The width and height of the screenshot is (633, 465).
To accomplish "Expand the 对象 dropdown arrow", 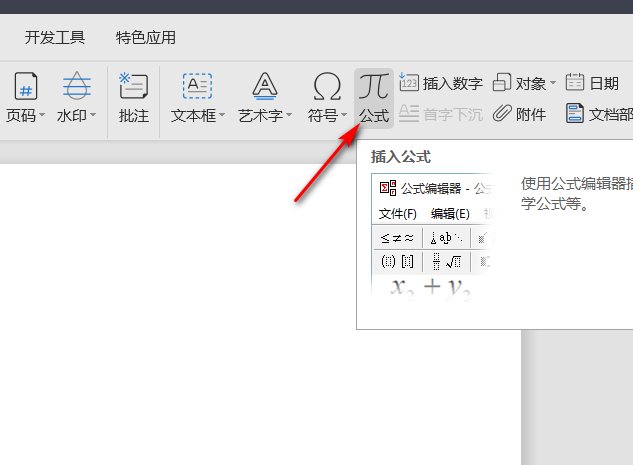I will point(553,83).
